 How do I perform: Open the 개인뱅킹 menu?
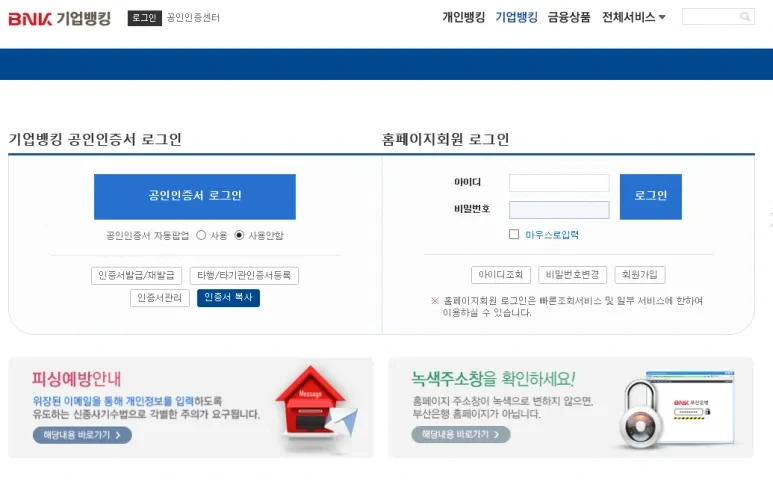(x=463, y=17)
